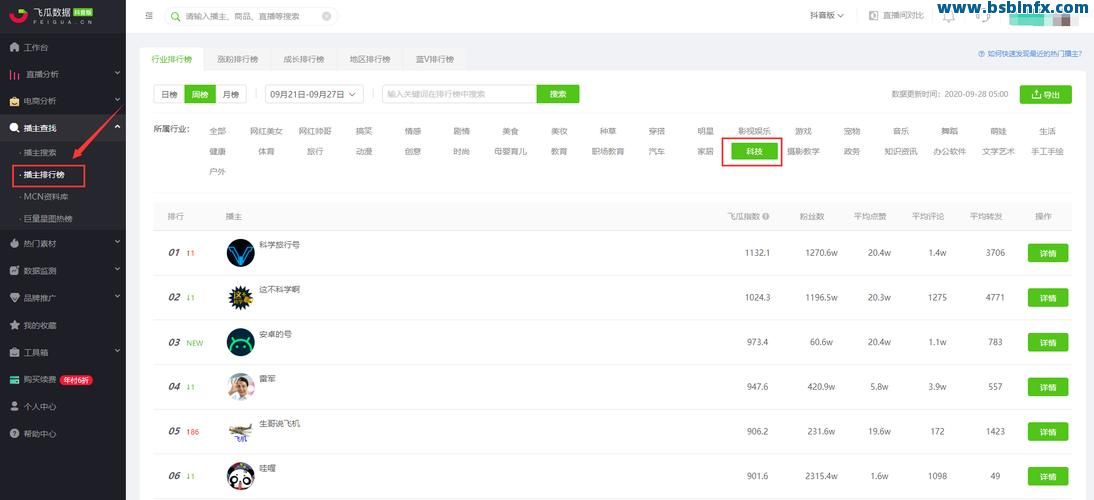Click the info icon beside 飞瓜指数
Viewport: 1094px width, 500px height.
pyautogui.click(x=765, y=217)
